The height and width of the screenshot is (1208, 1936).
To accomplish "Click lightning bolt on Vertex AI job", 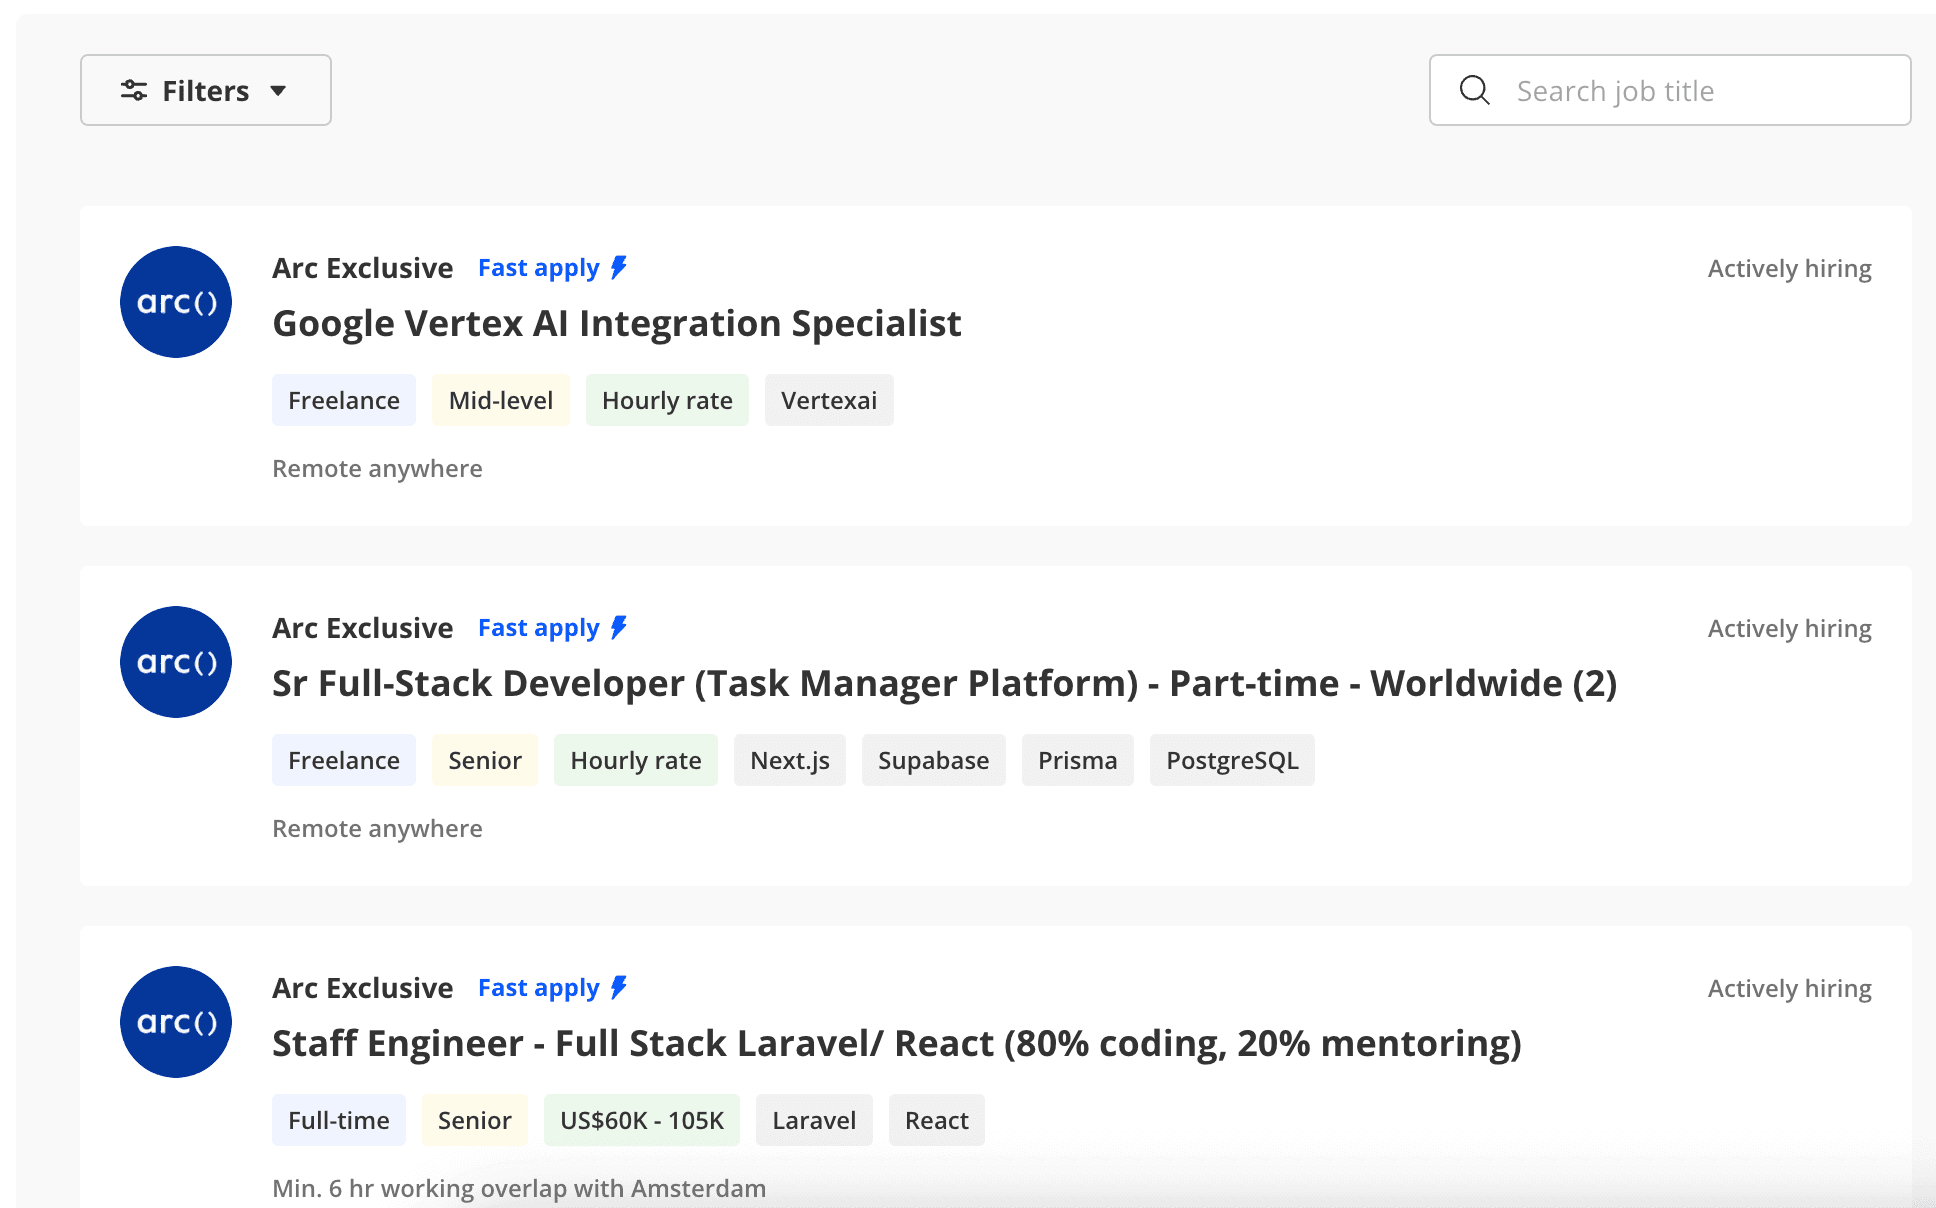I will (619, 267).
